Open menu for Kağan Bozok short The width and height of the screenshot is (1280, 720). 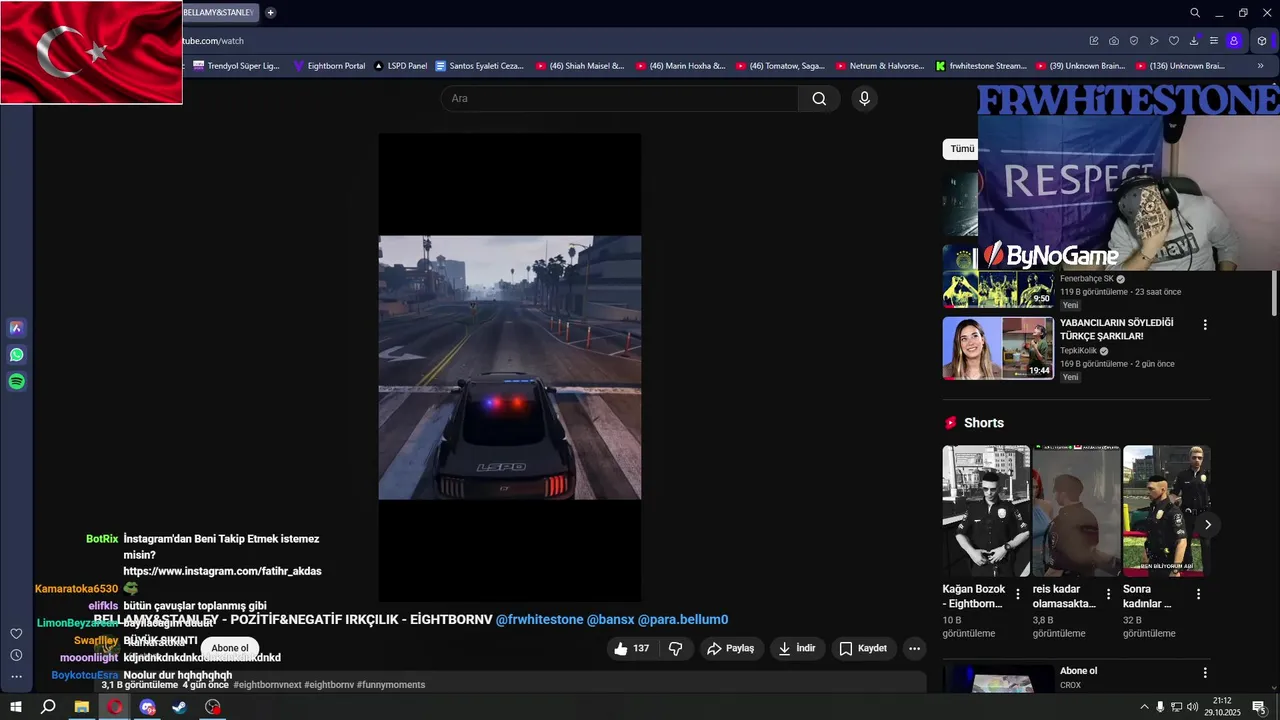tap(1018, 594)
